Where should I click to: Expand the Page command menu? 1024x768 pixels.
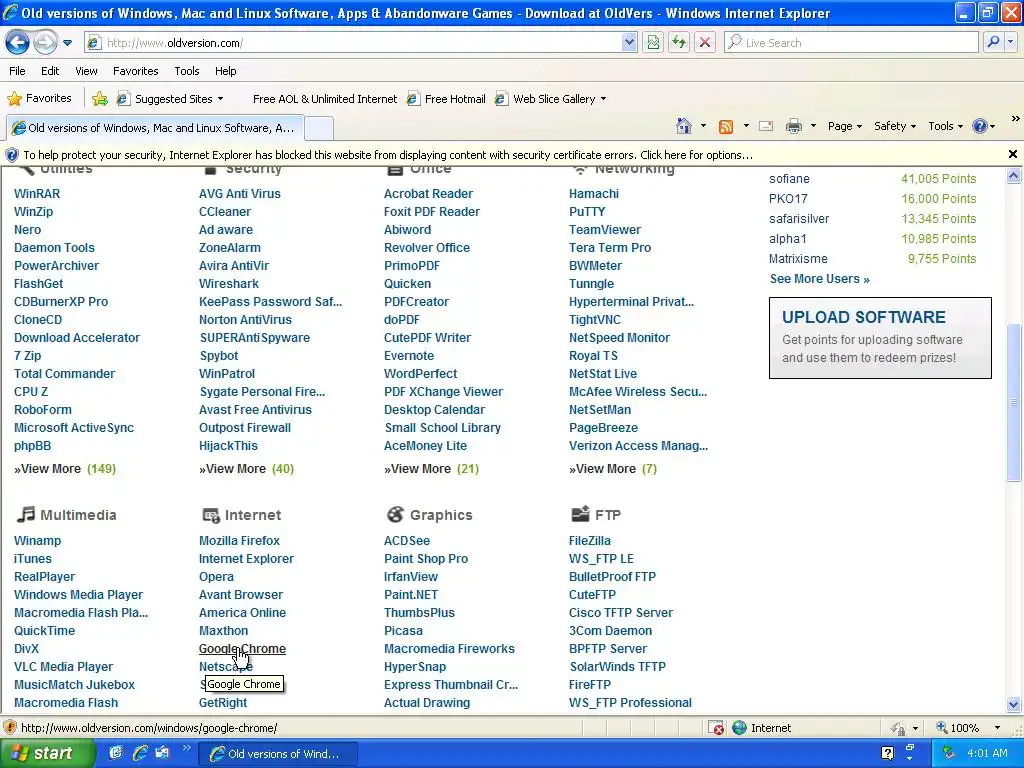point(844,127)
